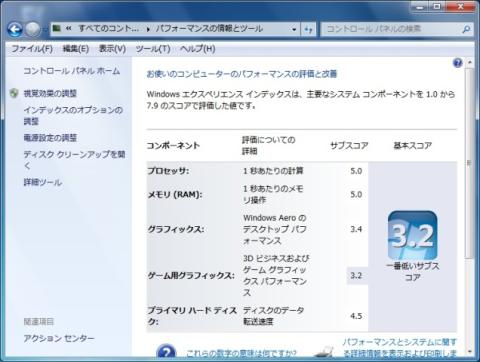Click the round question icon near the bottom
This screenshot has width=480, height=362.
166,352
